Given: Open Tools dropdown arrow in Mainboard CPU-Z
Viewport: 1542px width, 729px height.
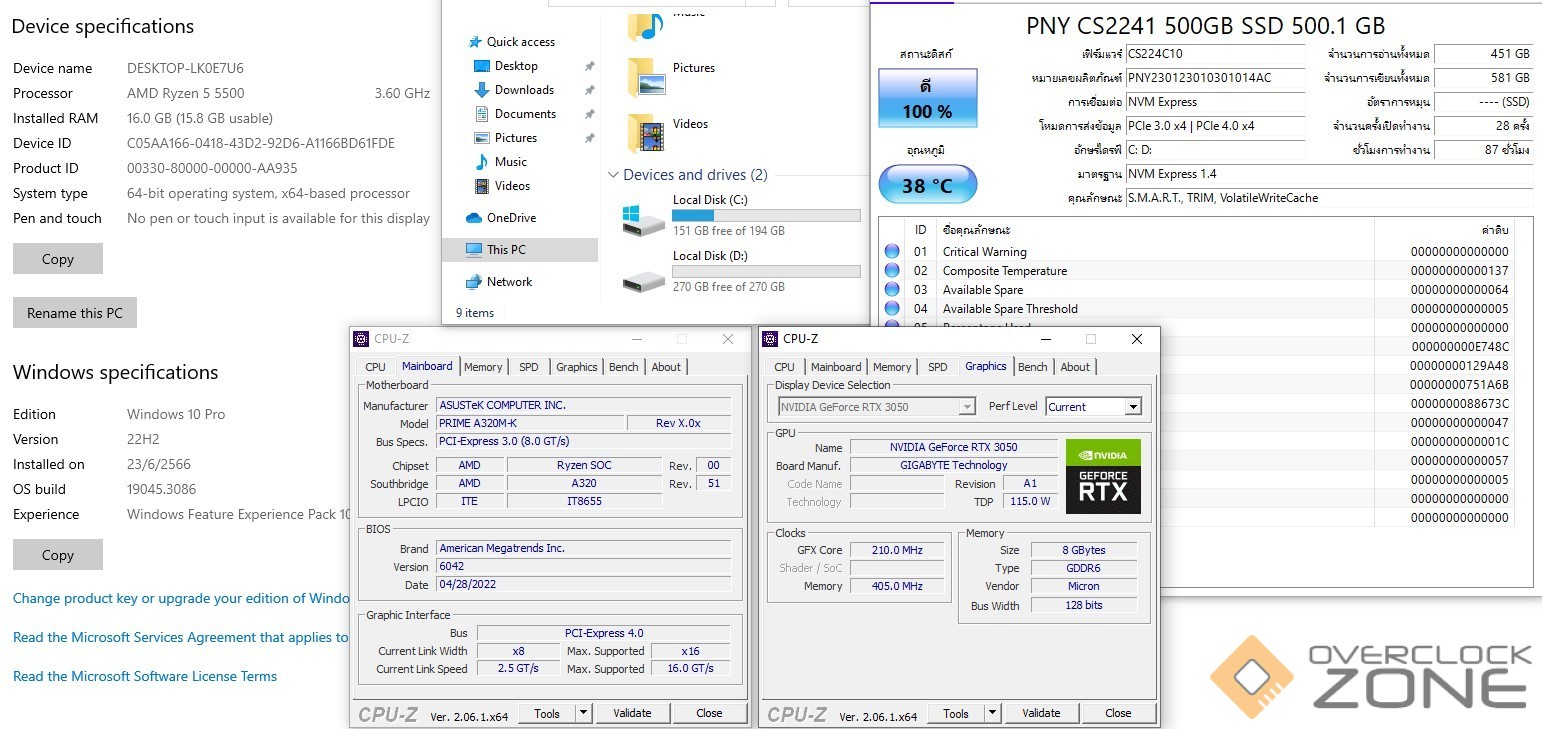Looking at the screenshot, I should (x=584, y=713).
